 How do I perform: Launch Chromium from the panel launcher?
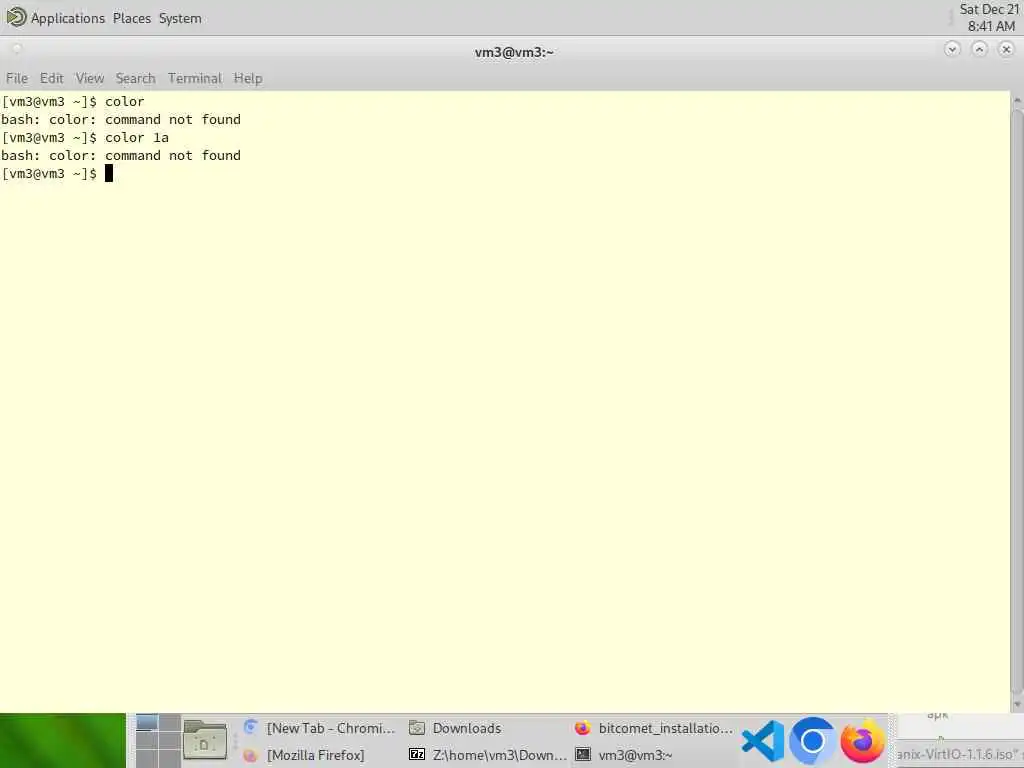(812, 741)
